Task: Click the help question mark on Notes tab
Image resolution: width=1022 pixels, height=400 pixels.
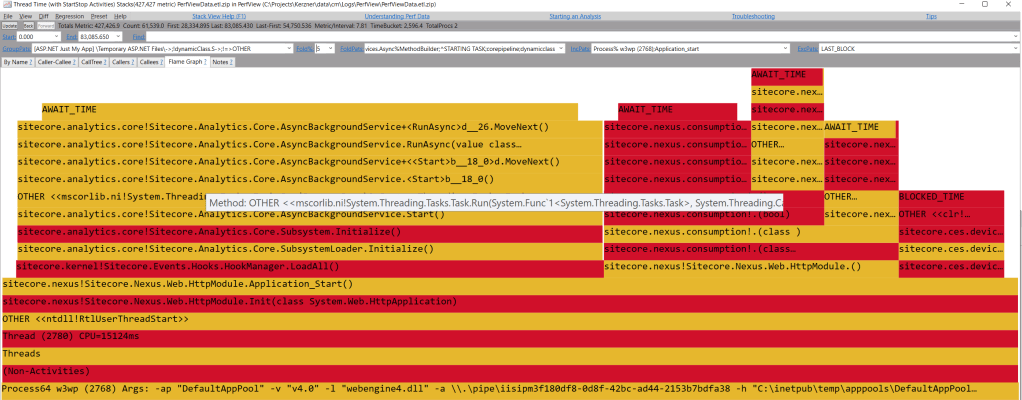Action: tap(233, 62)
